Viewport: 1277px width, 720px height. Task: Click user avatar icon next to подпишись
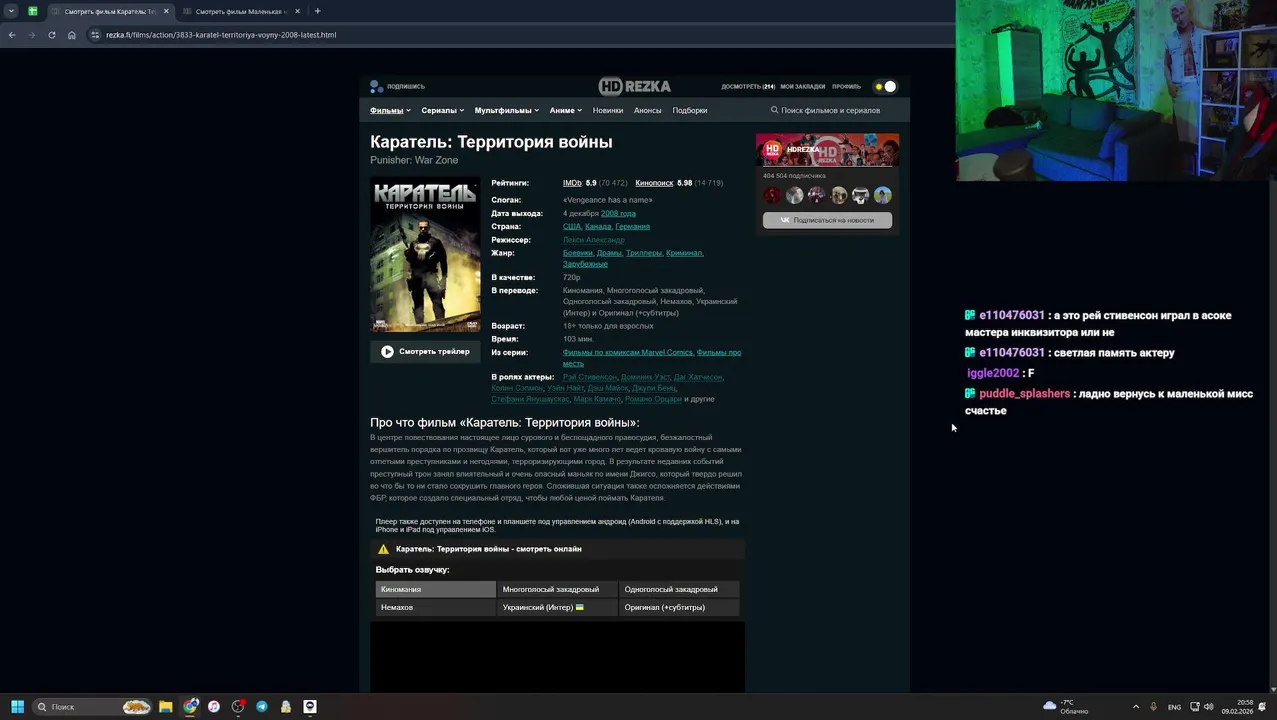376,87
